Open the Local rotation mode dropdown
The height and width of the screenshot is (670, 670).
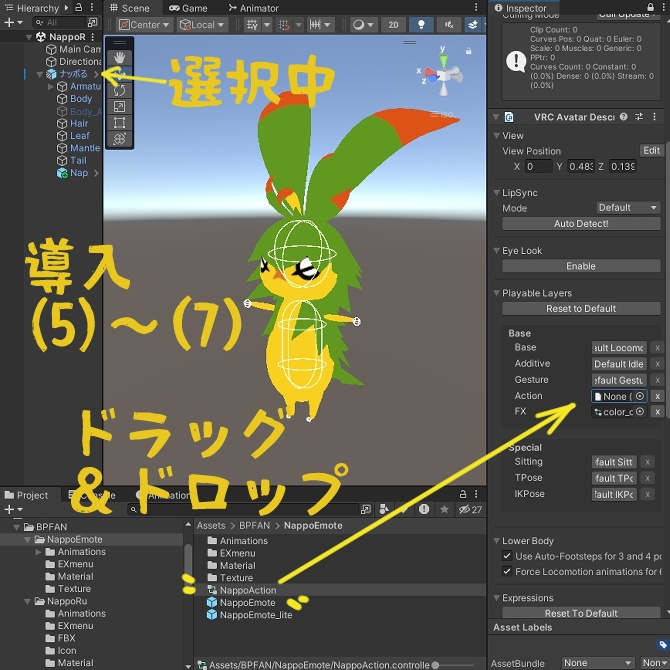(x=203, y=25)
